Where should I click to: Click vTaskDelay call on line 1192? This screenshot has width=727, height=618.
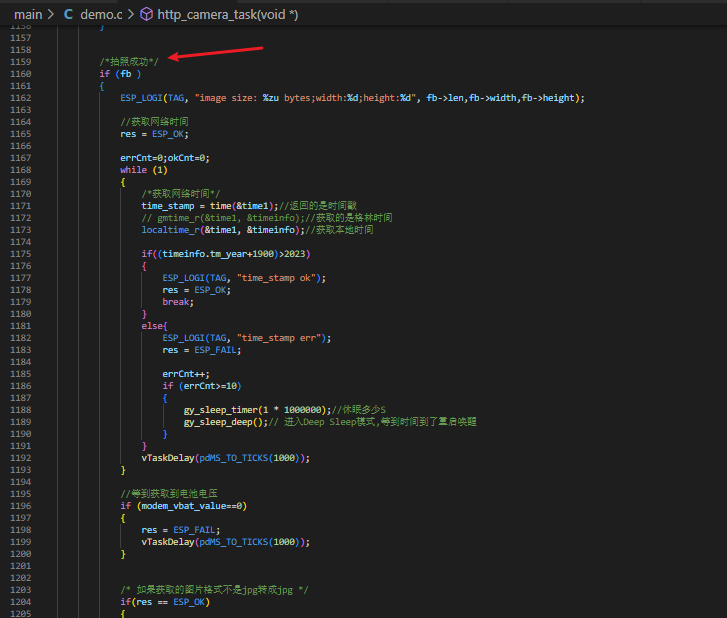point(226,458)
